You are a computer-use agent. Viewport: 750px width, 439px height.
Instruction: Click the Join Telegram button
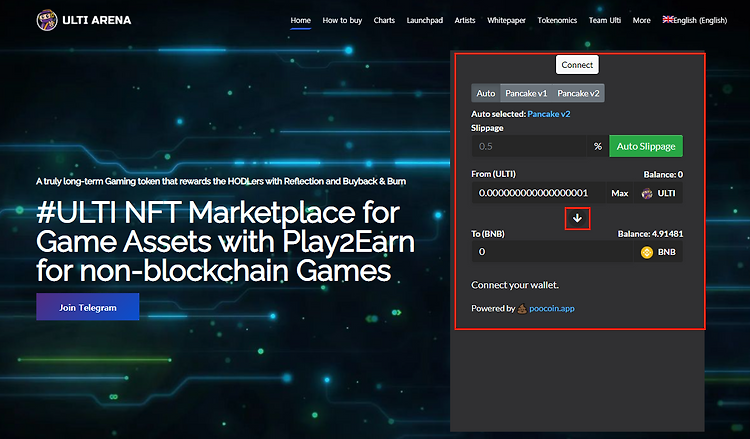[88, 307]
